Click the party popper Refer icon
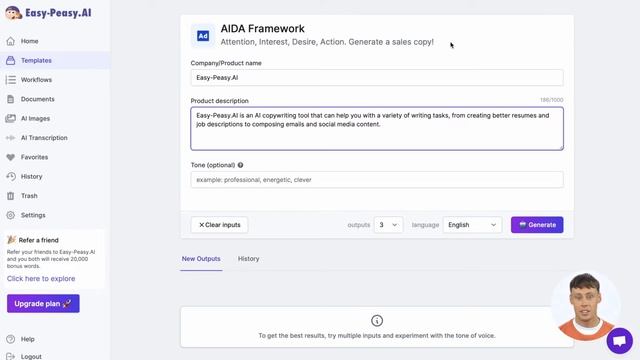The image size is (640, 360). click(x=11, y=240)
